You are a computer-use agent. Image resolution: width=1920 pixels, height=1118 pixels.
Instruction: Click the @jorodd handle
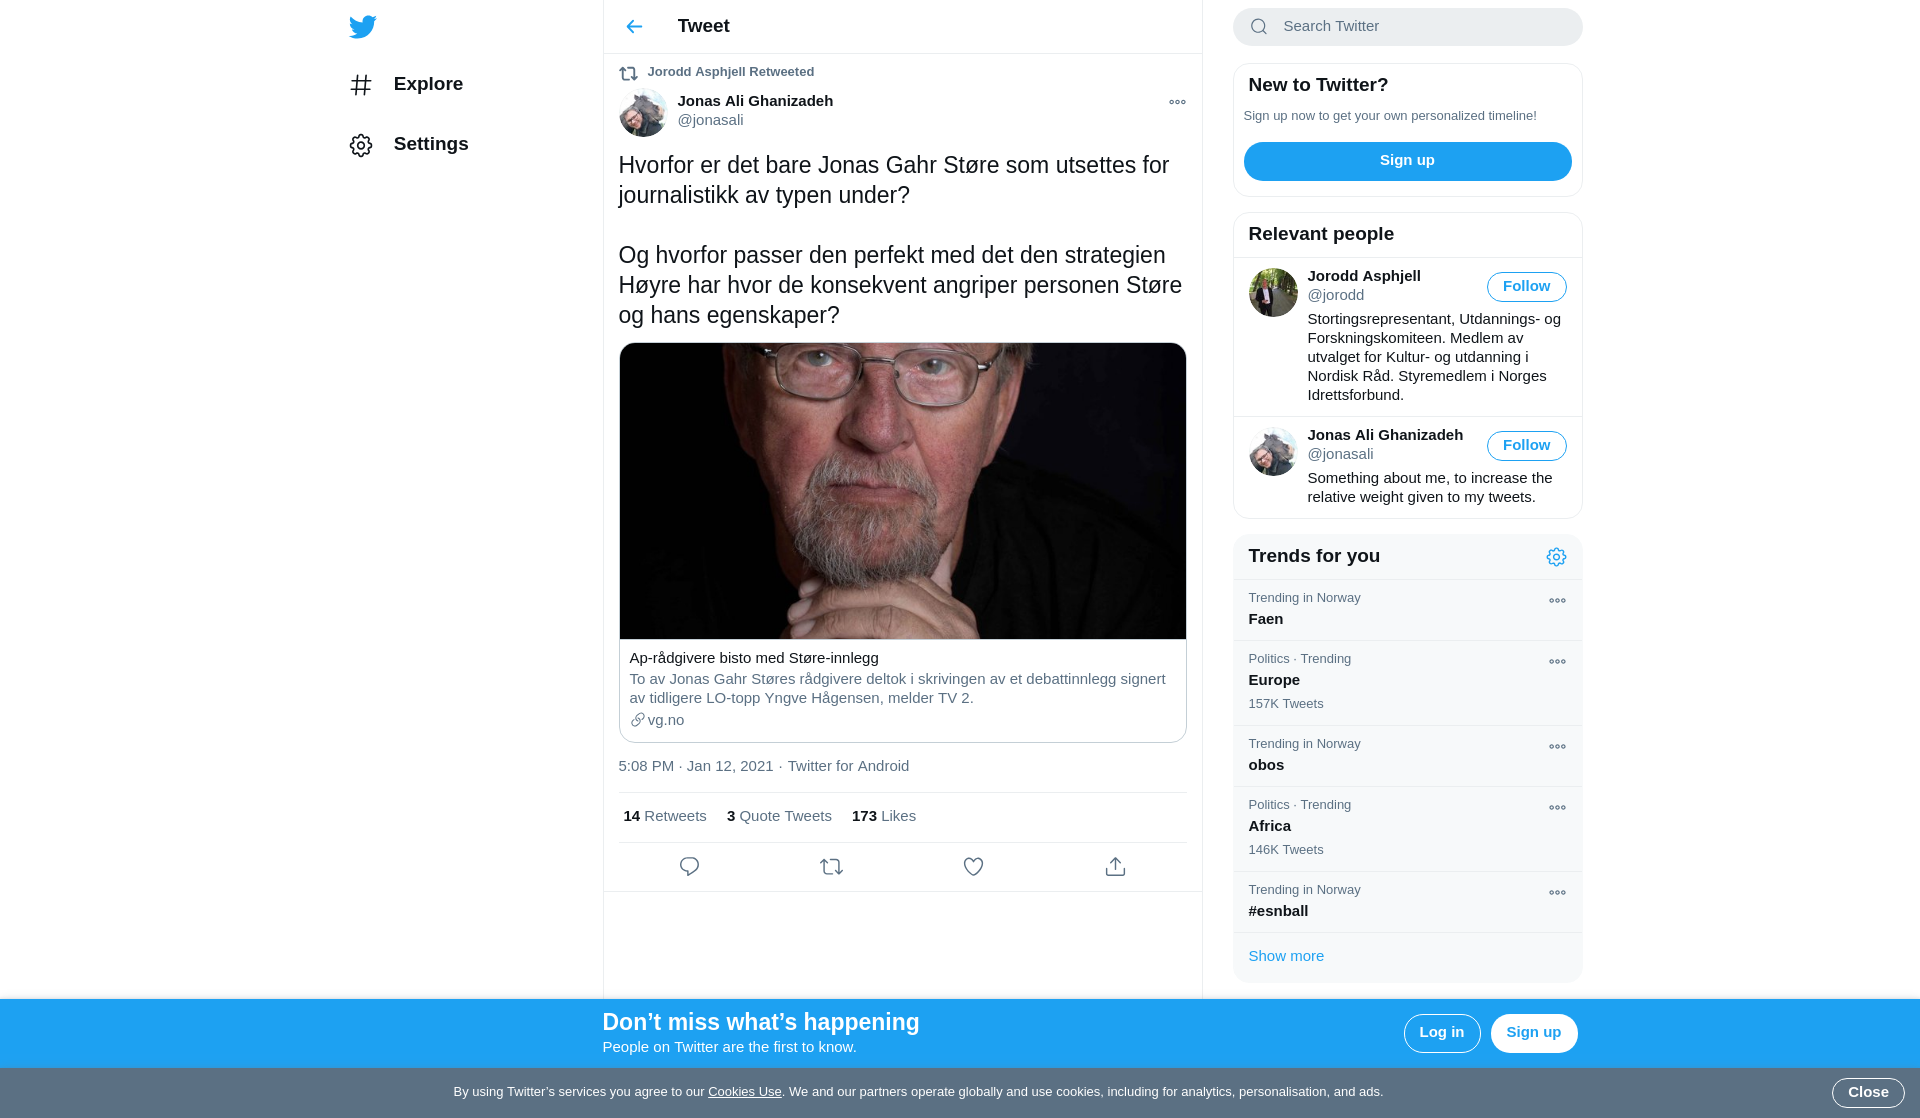[1335, 295]
